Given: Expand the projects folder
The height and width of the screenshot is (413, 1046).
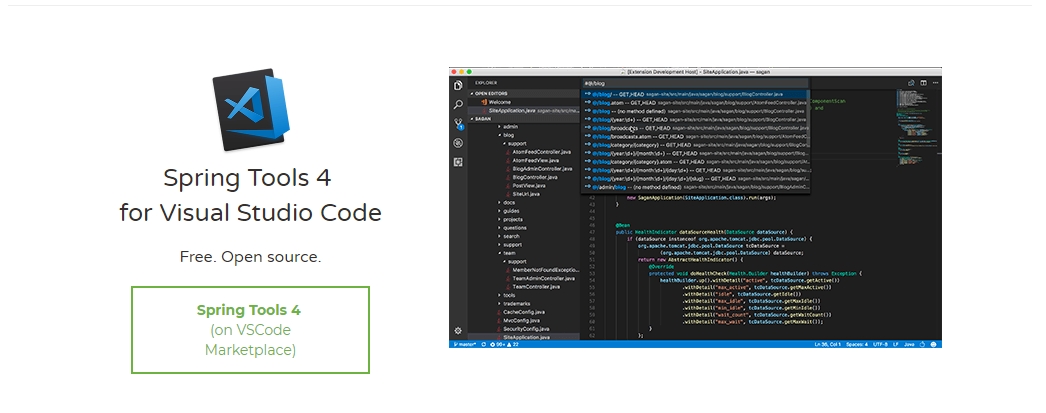Looking at the screenshot, I should 512,220.
